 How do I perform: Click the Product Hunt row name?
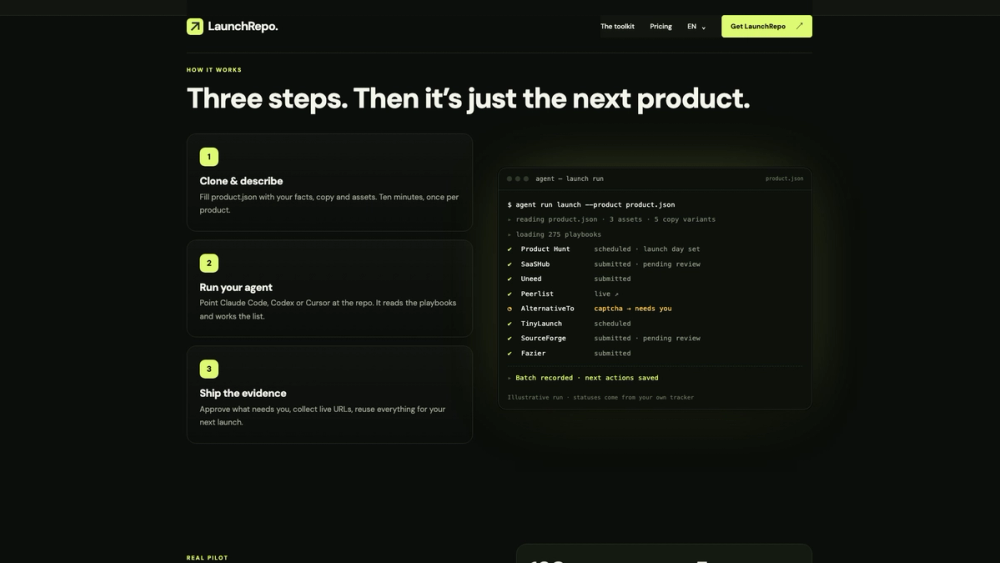545,249
